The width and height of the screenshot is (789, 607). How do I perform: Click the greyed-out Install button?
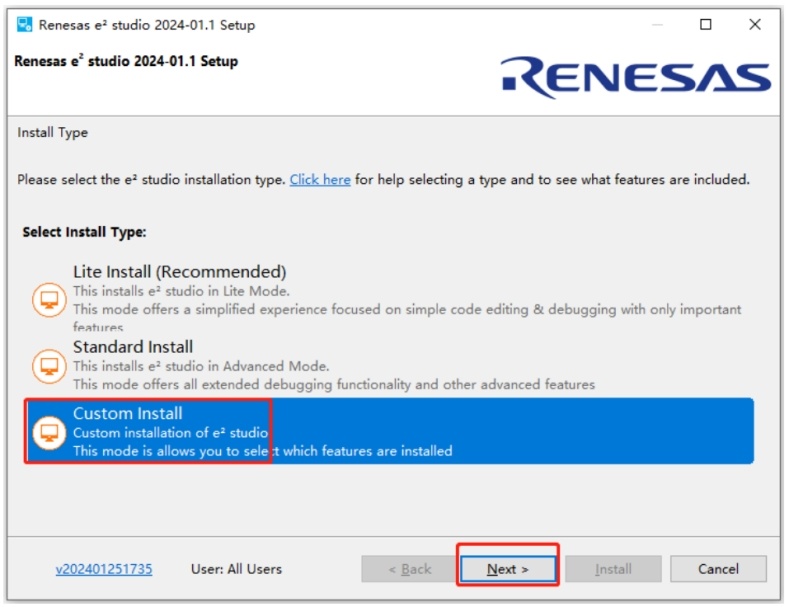click(x=613, y=569)
